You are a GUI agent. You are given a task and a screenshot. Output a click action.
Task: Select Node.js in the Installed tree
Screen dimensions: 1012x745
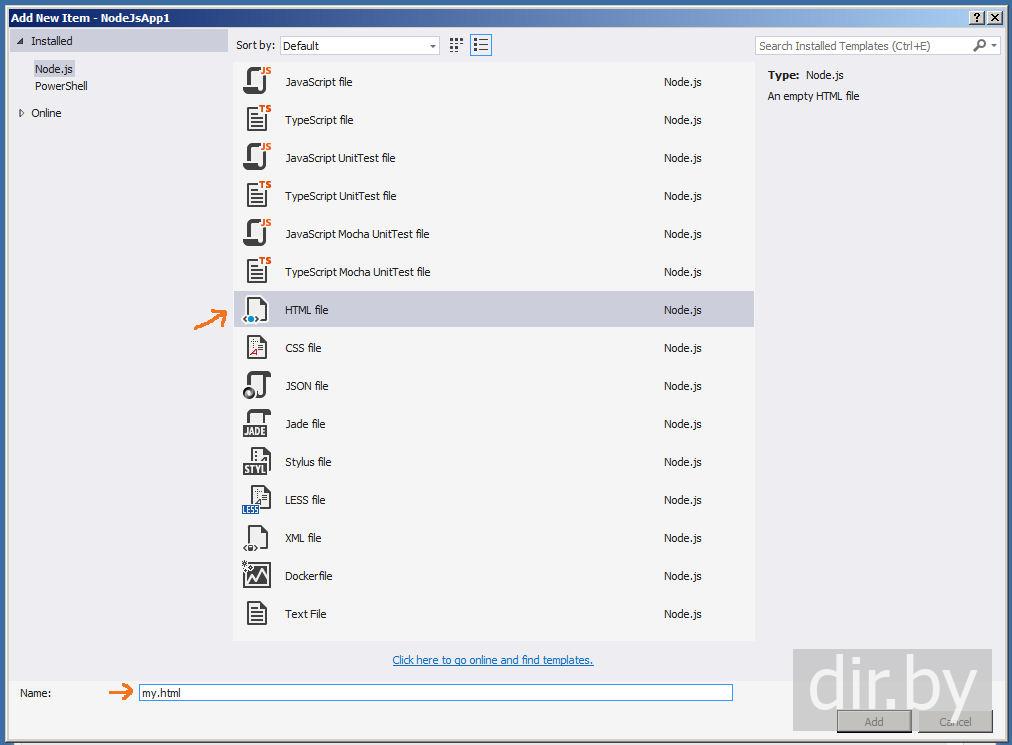(54, 69)
